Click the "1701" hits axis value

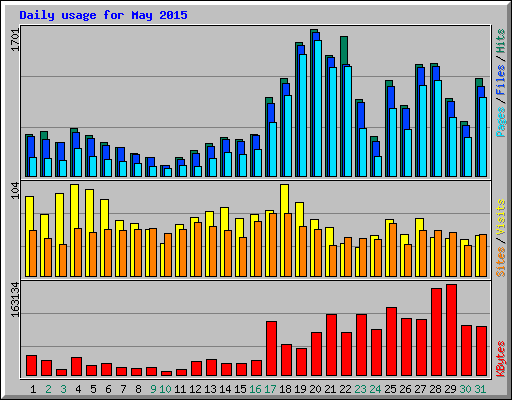[x=16, y=40]
